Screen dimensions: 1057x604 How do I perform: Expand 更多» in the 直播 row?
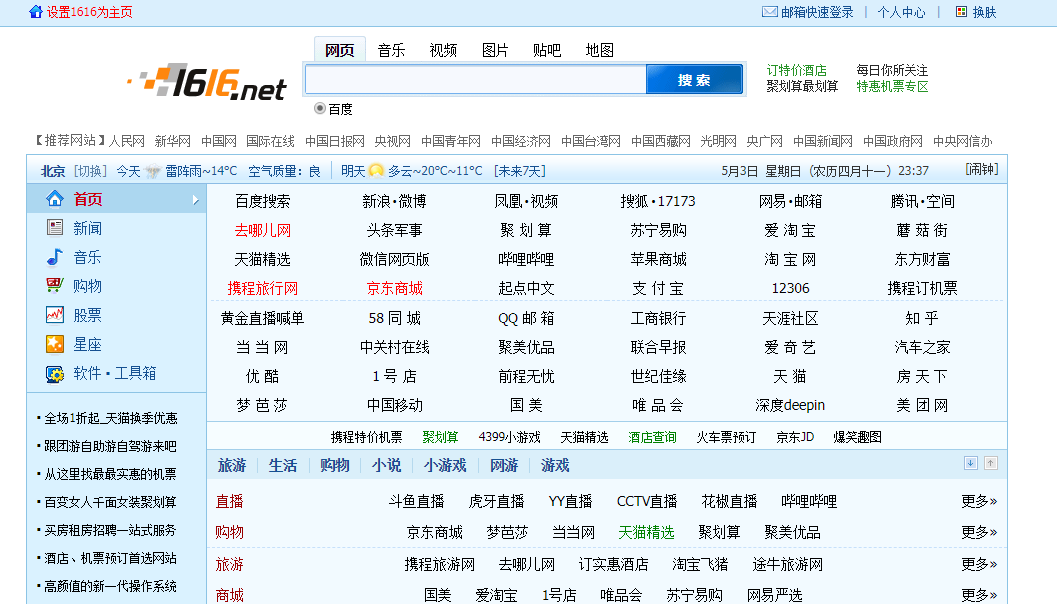[978, 501]
